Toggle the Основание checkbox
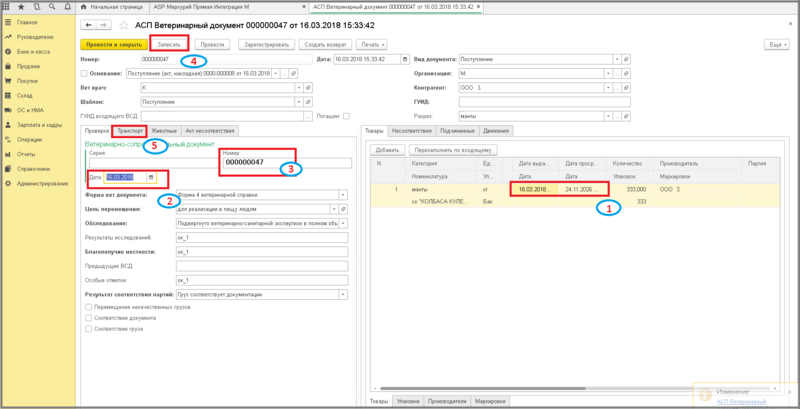Screen dimensions: 800x409 coord(83,73)
